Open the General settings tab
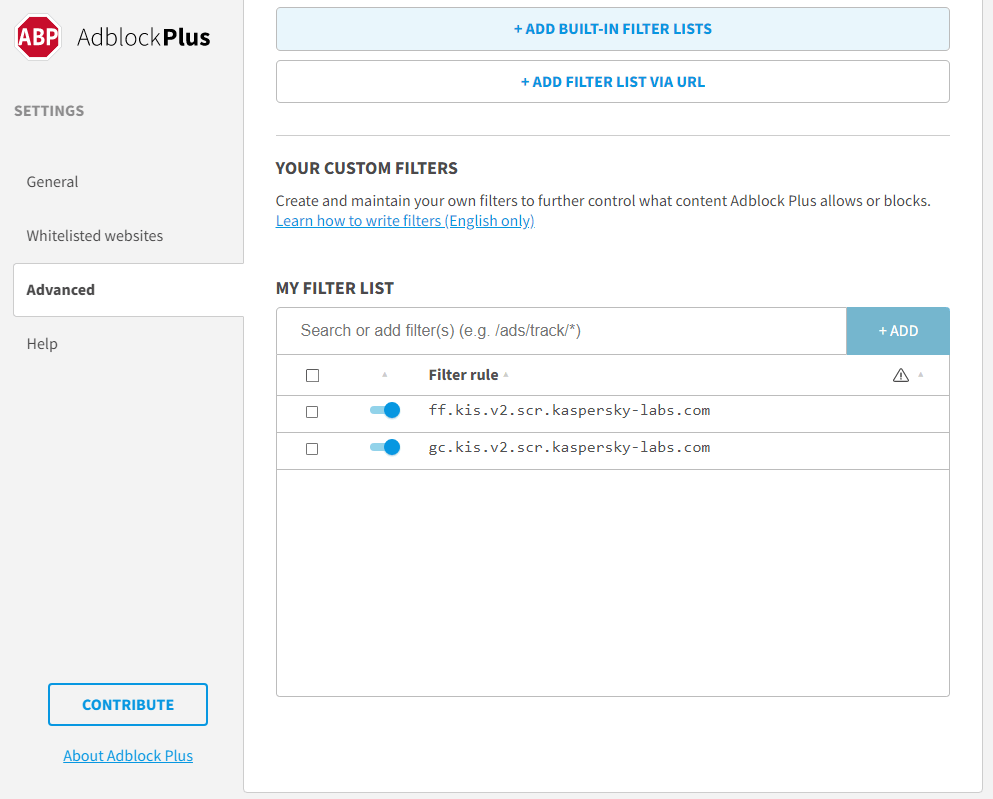The image size is (993, 799). pyautogui.click(x=53, y=182)
